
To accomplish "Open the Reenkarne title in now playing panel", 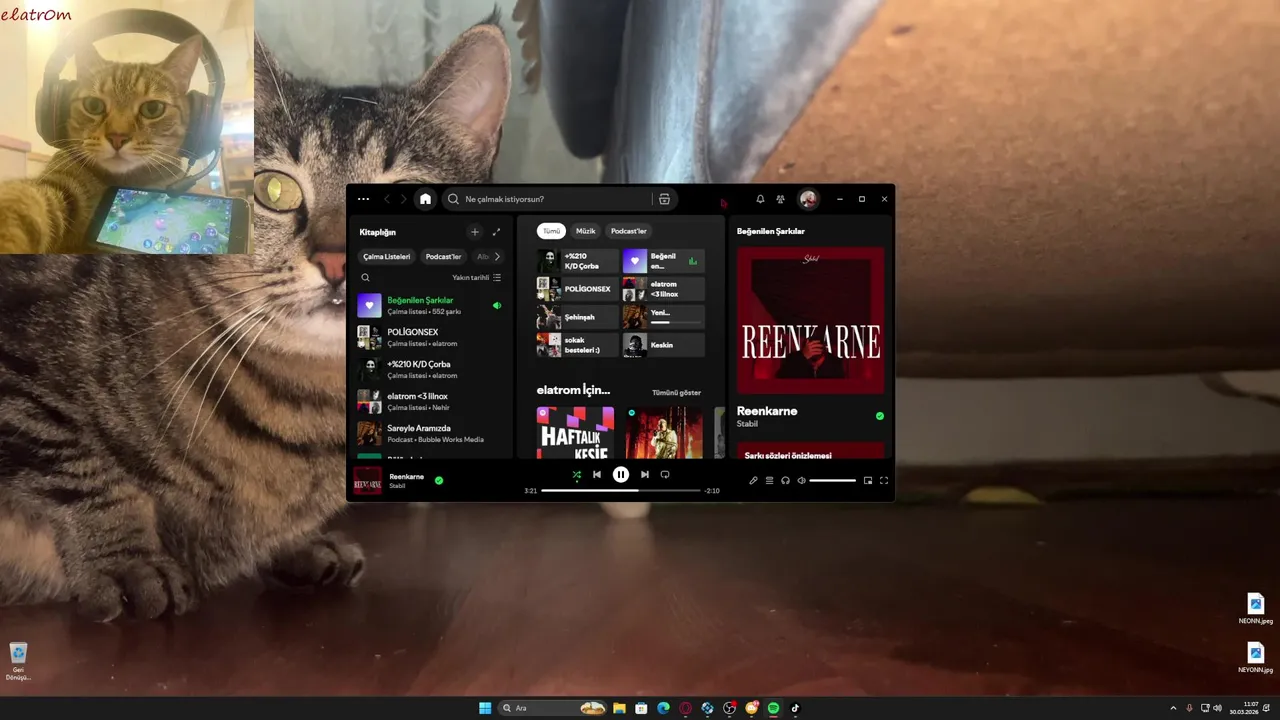I will 767,411.
